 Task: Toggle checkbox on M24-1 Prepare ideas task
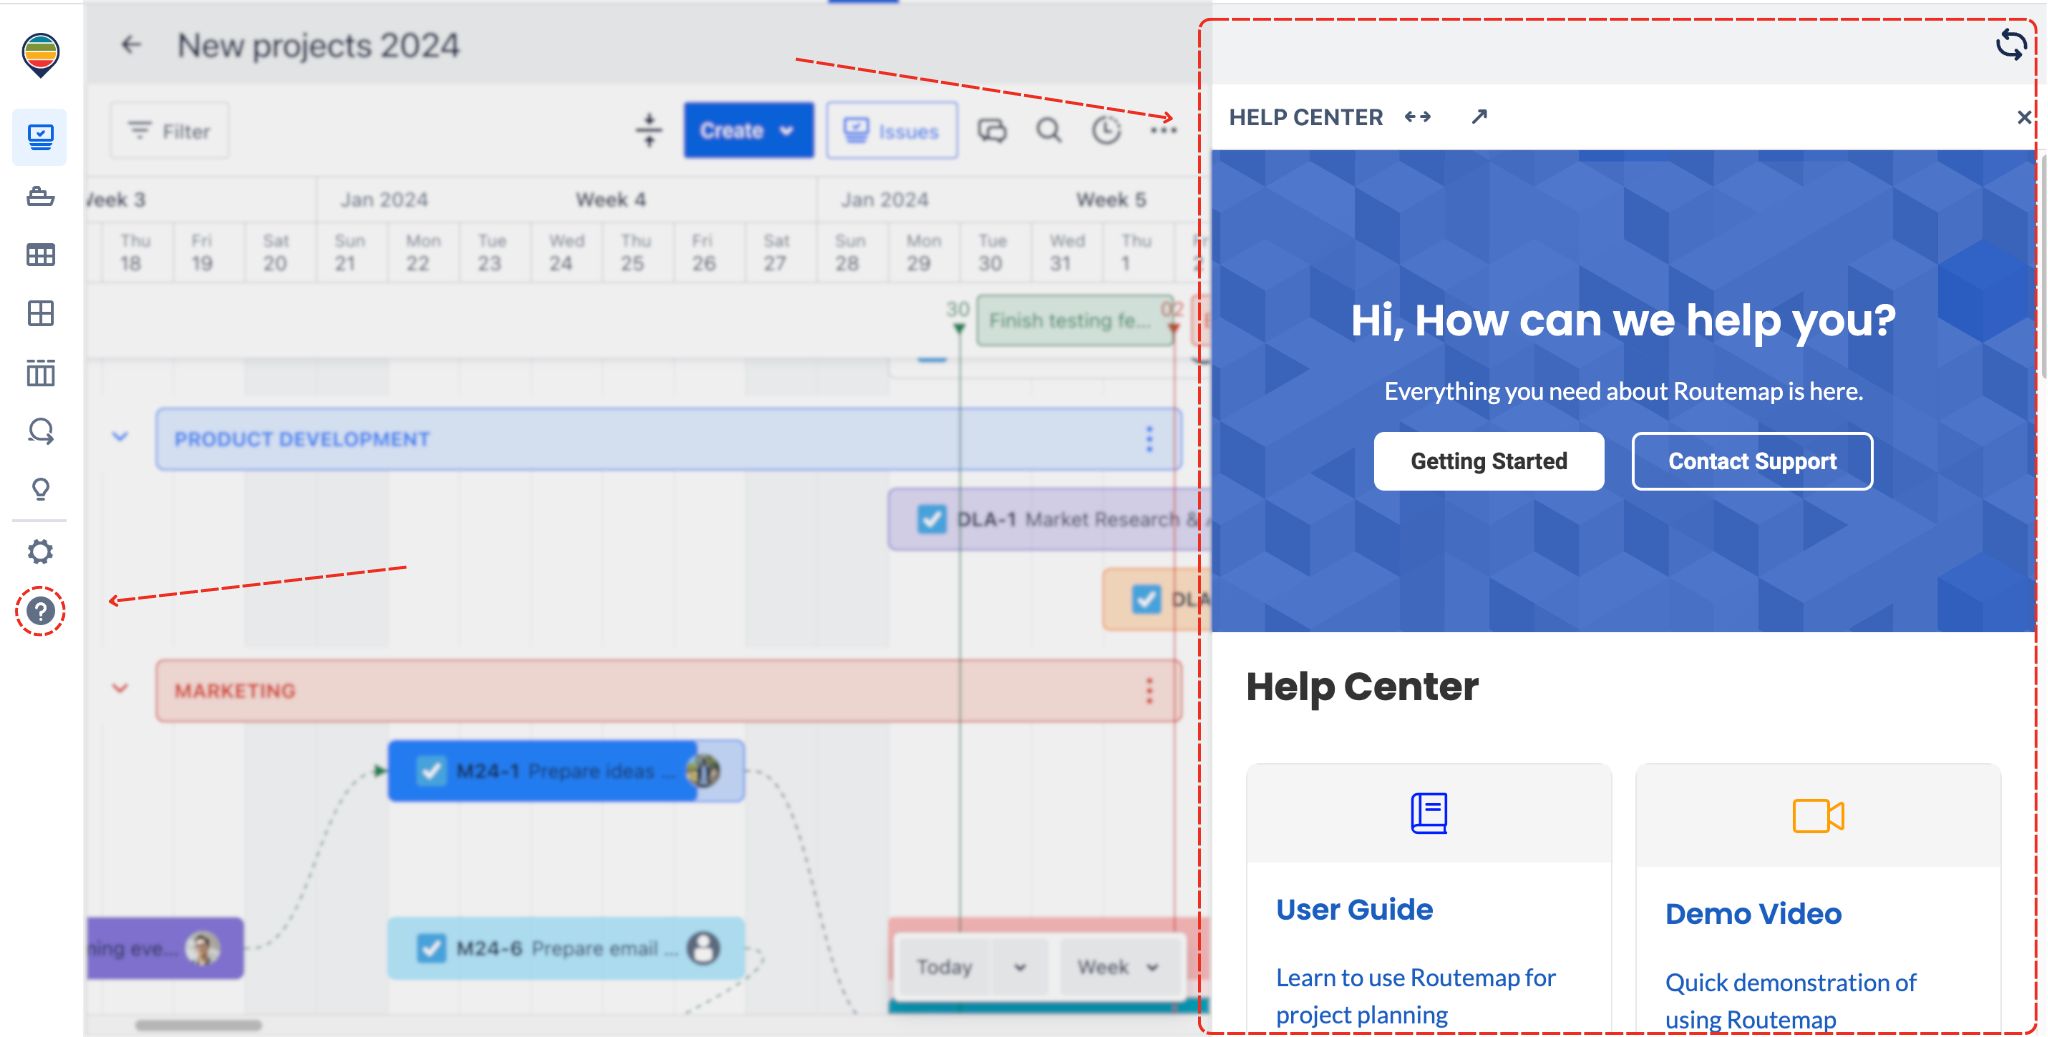[431, 771]
